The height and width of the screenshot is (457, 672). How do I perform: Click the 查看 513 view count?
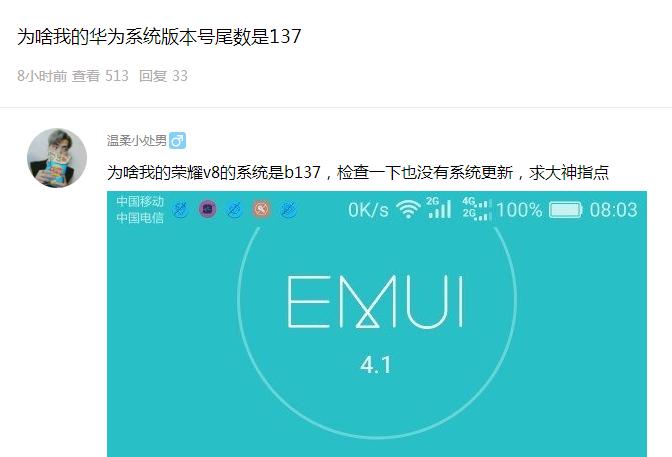100,76
